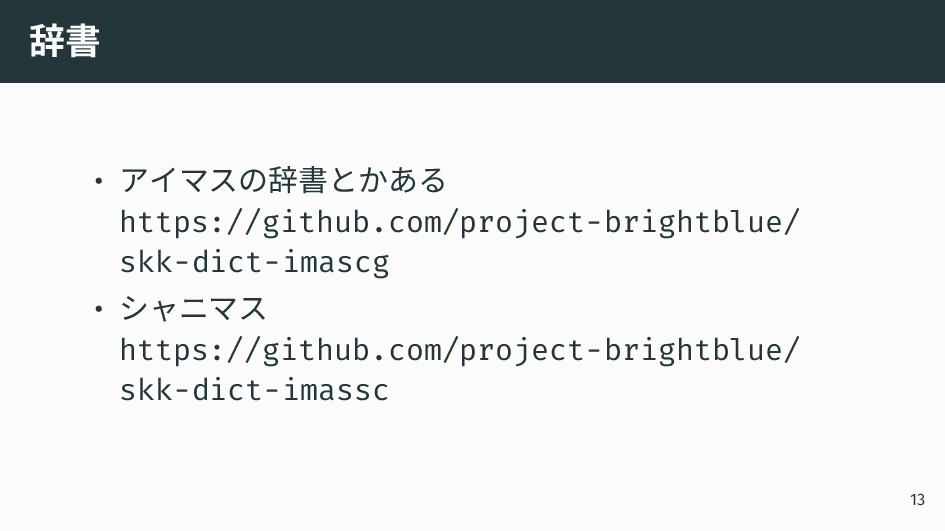This screenshot has width=945, height=531.
Task: Click the シャニマス bullet text
Action: [193, 308]
